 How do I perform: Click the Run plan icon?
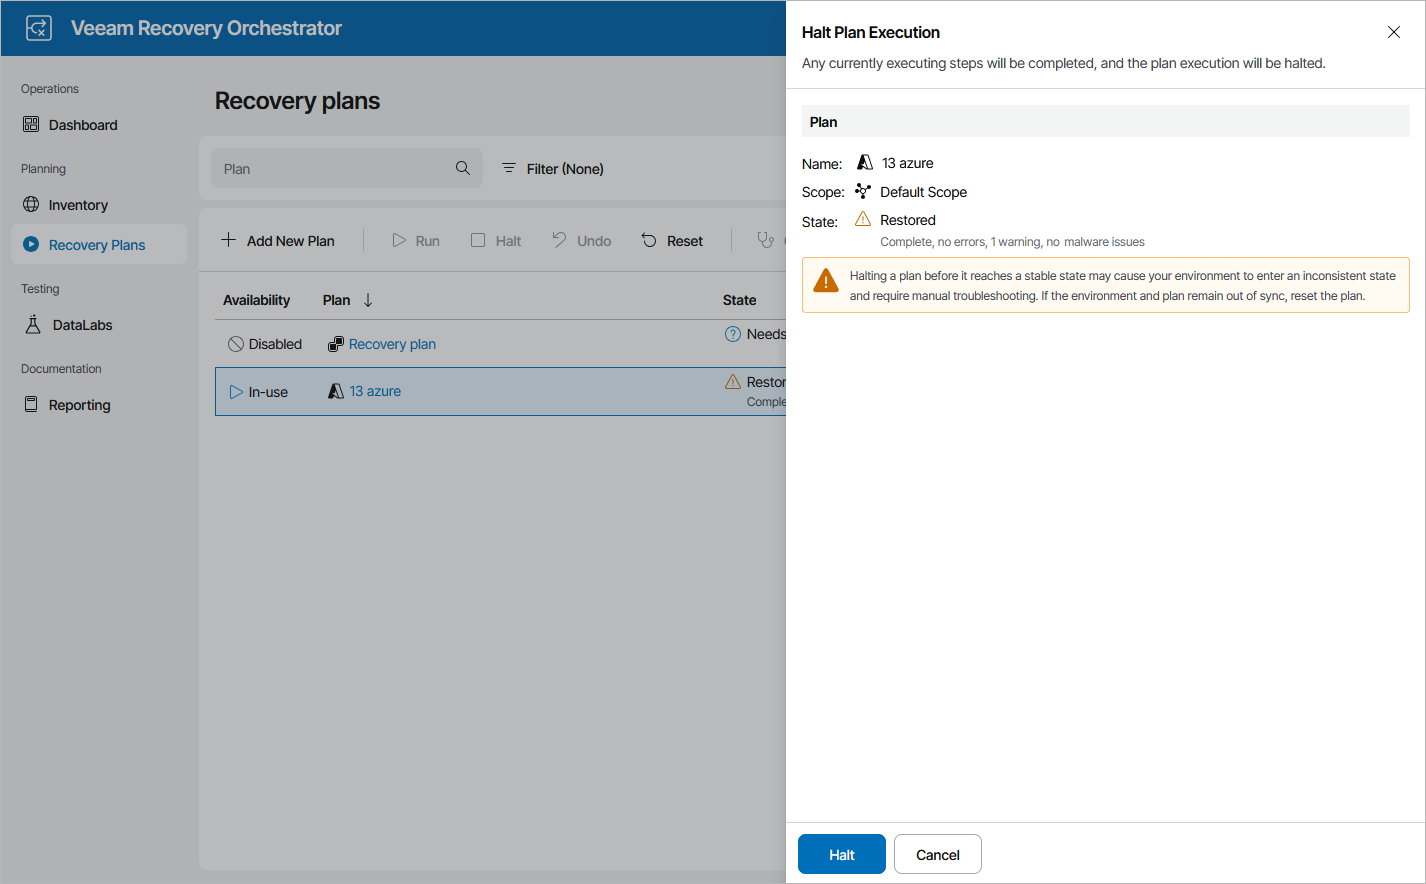(x=398, y=240)
